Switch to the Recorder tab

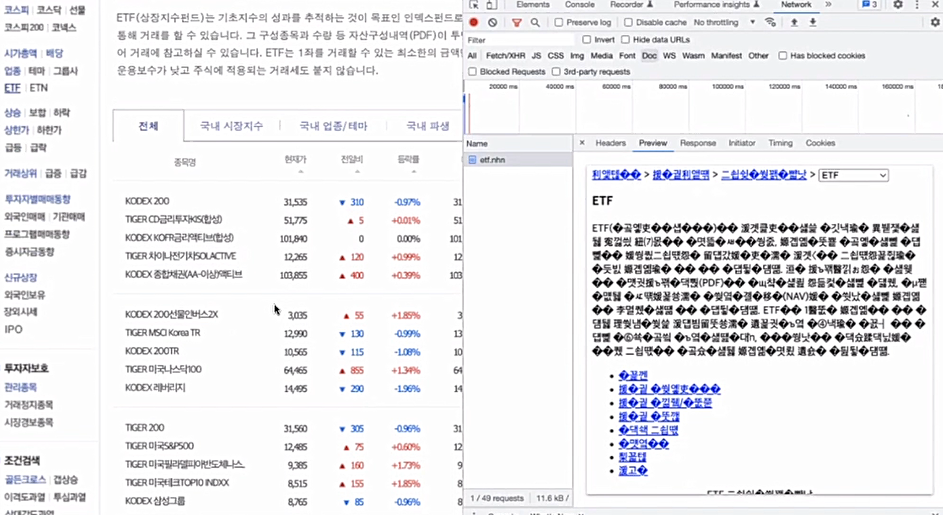(x=631, y=4)
